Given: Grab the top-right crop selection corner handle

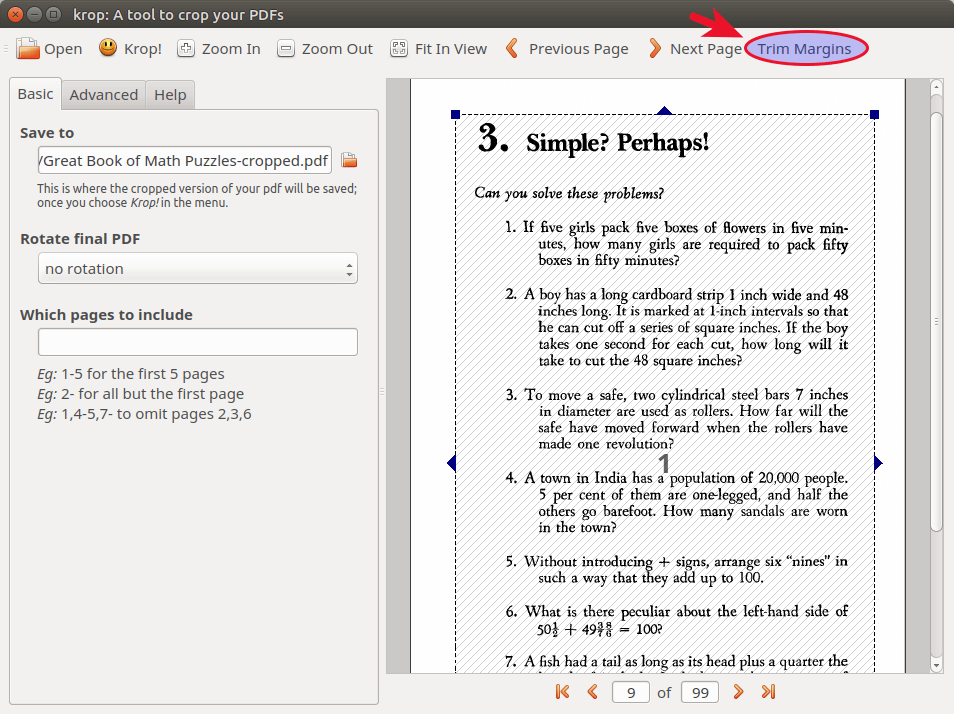Looking at the screenshot, I should point(875,115).
